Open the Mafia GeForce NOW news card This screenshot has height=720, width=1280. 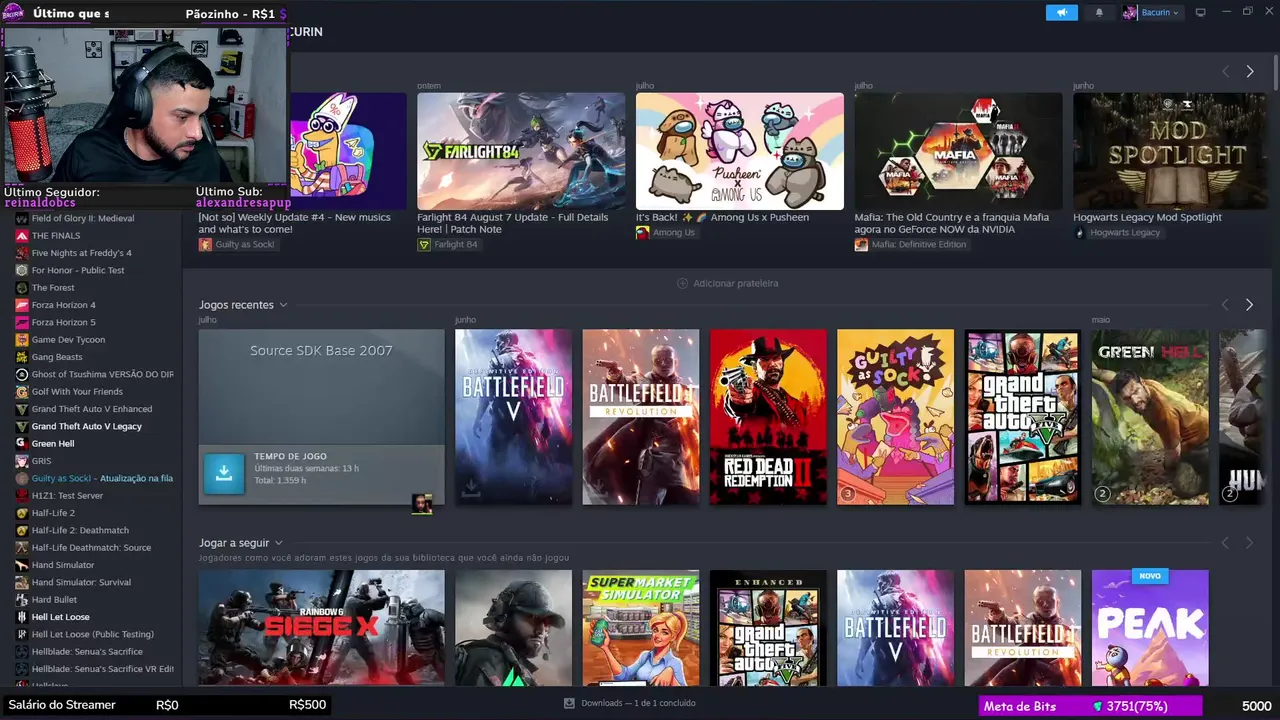[958, 151]
